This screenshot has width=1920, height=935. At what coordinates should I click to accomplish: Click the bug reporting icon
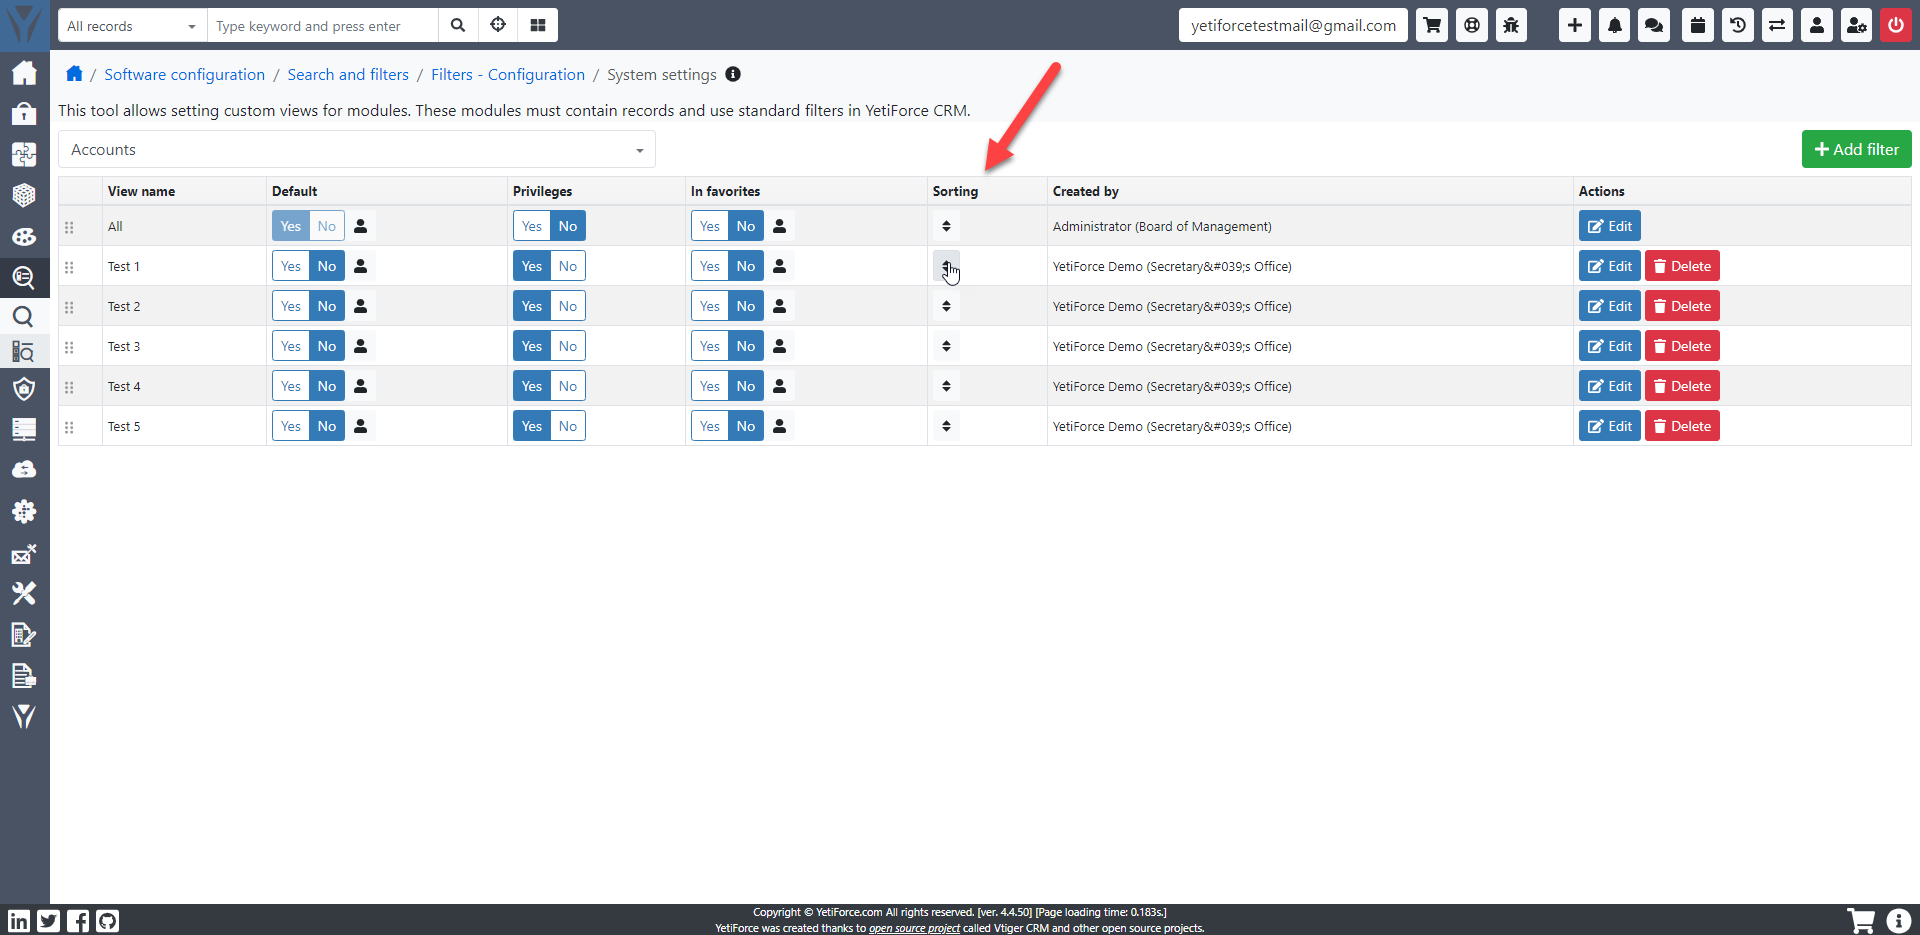coord(1511,25)
